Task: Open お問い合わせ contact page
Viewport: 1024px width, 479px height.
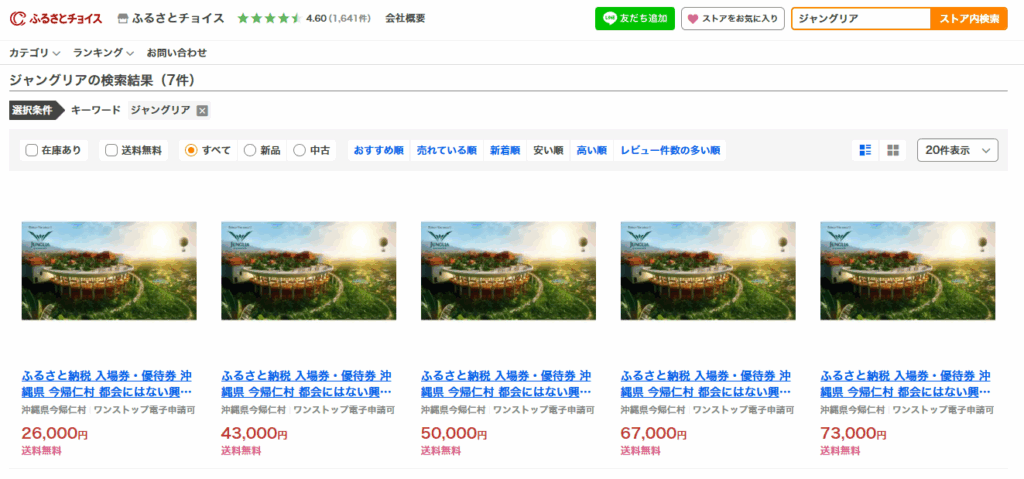Action: click(176, 53)
